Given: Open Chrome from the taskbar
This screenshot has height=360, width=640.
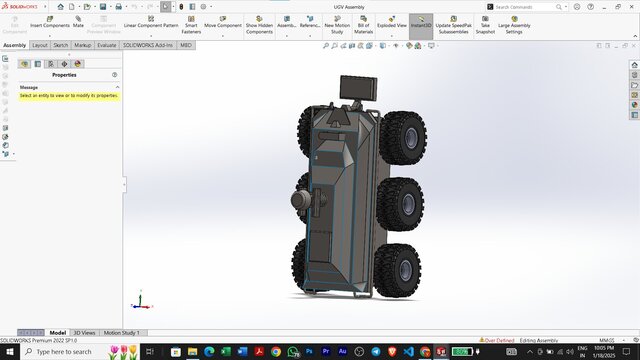Looking at the screenshot, I should 276,351.
